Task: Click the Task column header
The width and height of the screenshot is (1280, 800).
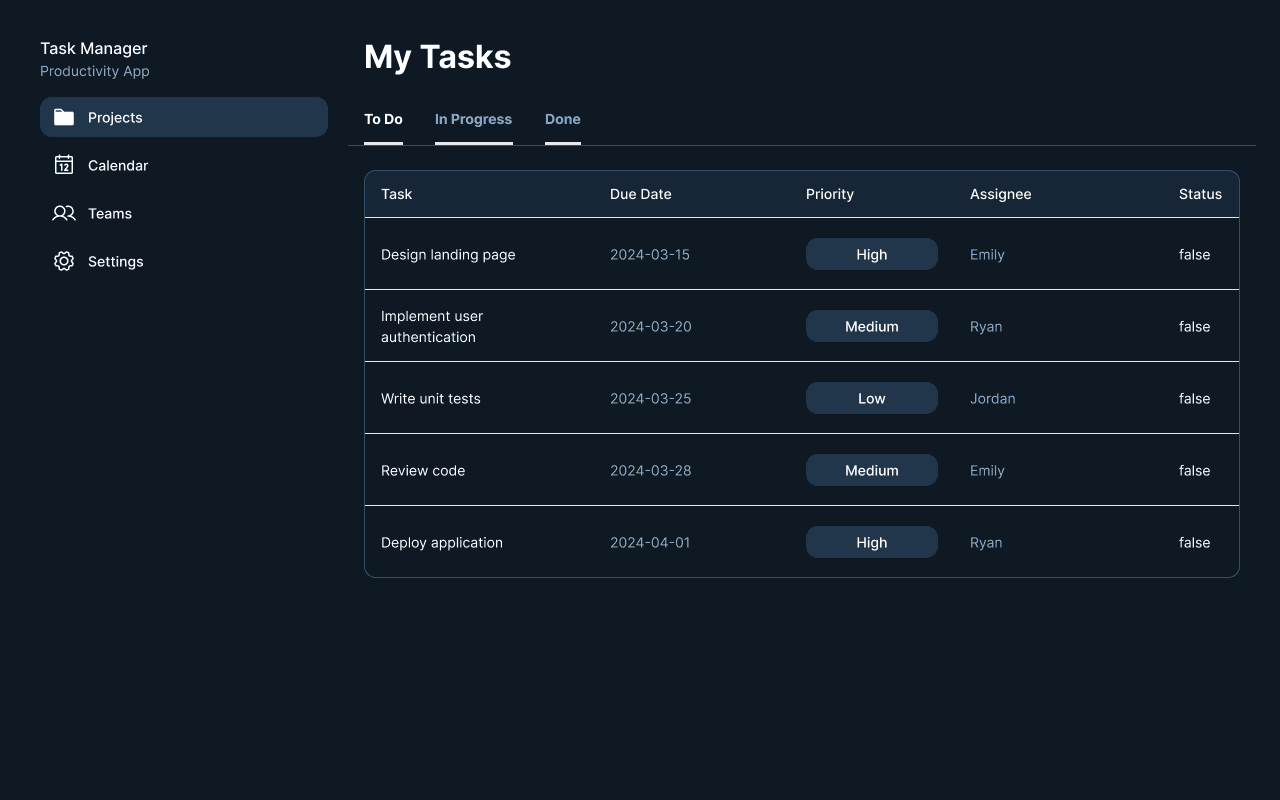Action: (x=396, y=194)
